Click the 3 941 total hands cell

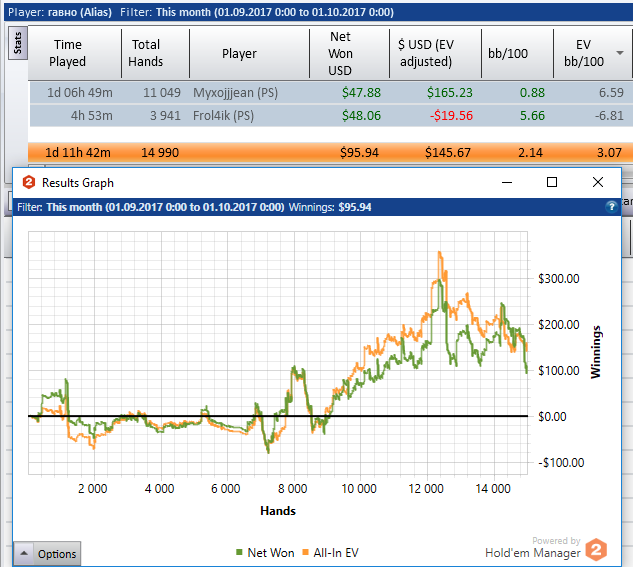click(165, 115)
